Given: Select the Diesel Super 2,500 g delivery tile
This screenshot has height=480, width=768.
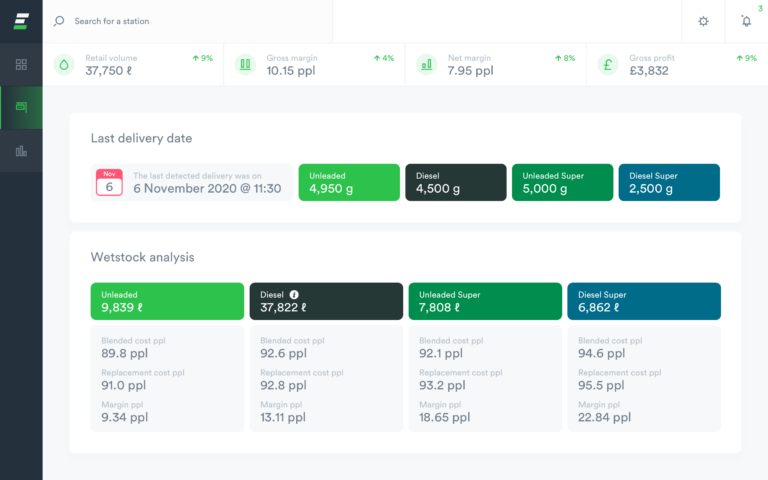Looking at the screenshot, I should point(669,182).
